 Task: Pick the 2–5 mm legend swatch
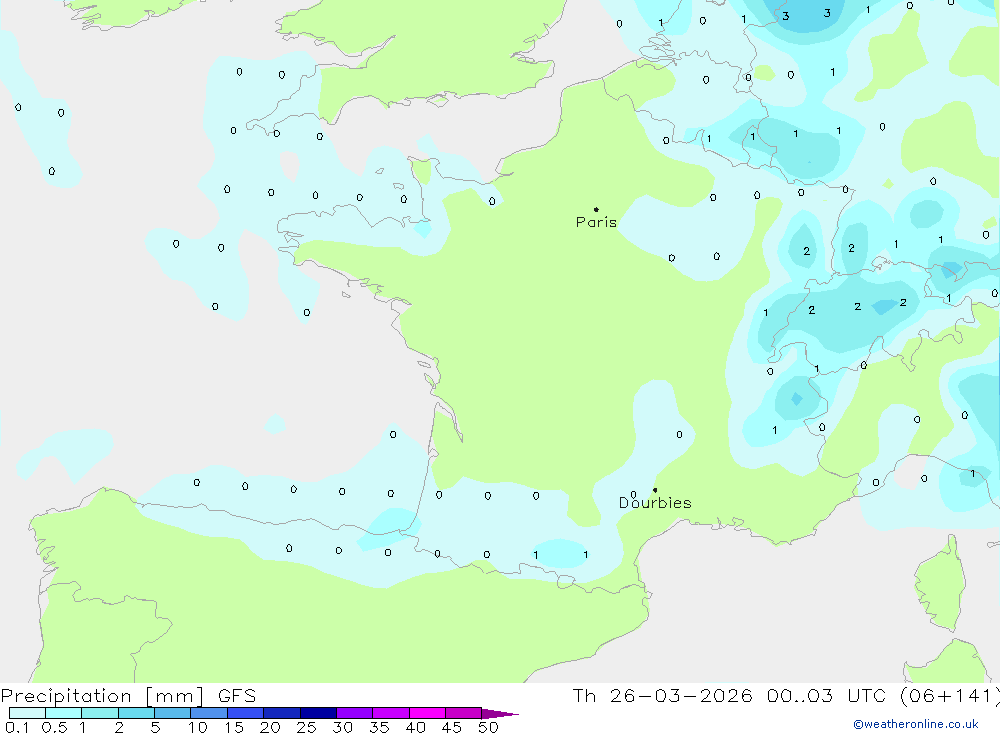tap(136, 713)
